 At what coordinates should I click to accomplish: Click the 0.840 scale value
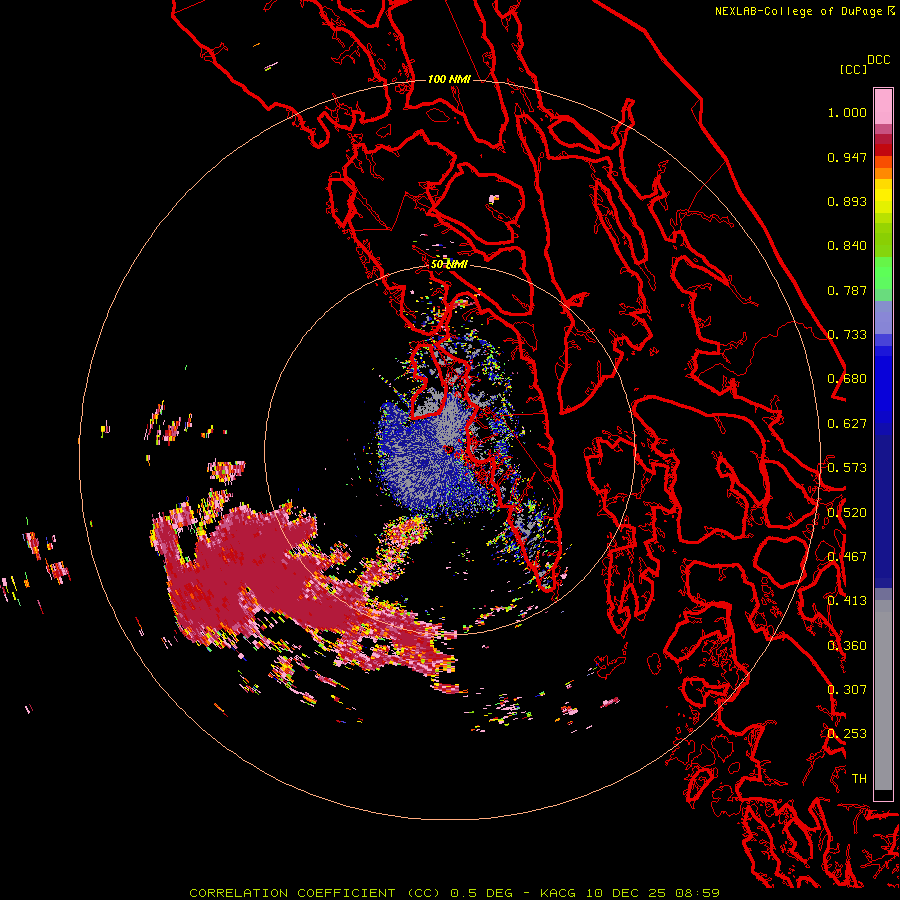(x=847, y=246)
